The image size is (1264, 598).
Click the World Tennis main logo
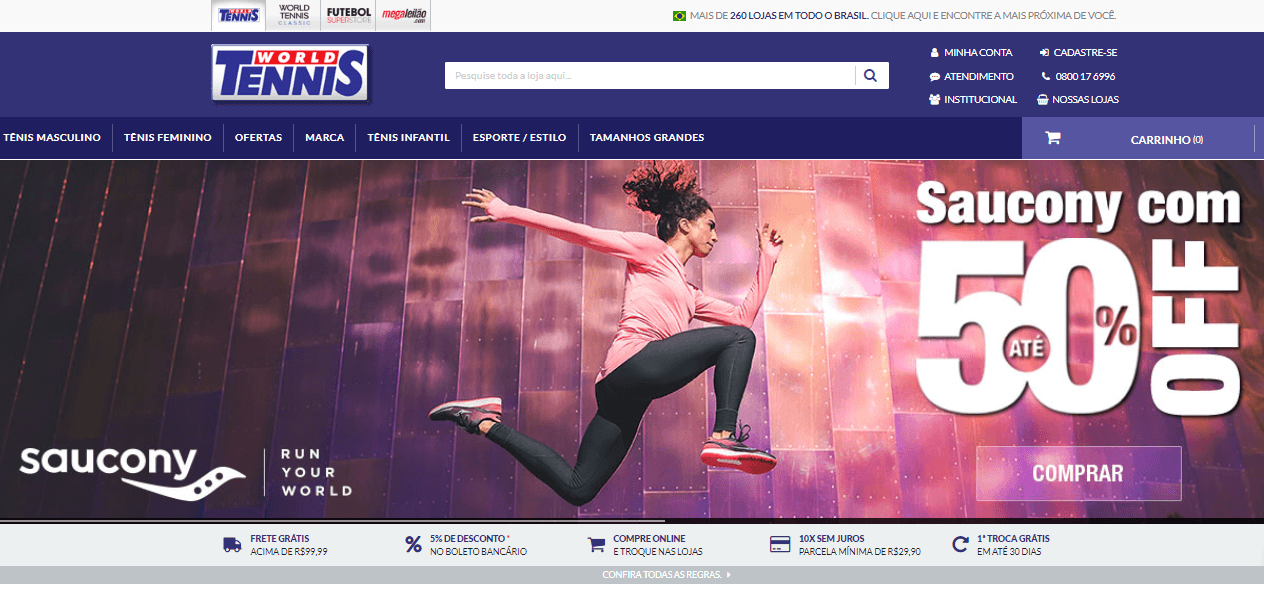pos(290,74)
